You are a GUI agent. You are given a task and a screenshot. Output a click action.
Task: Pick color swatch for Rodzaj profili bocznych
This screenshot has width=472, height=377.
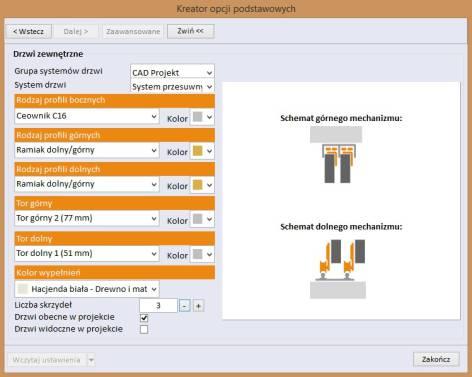tap(202, 117)
